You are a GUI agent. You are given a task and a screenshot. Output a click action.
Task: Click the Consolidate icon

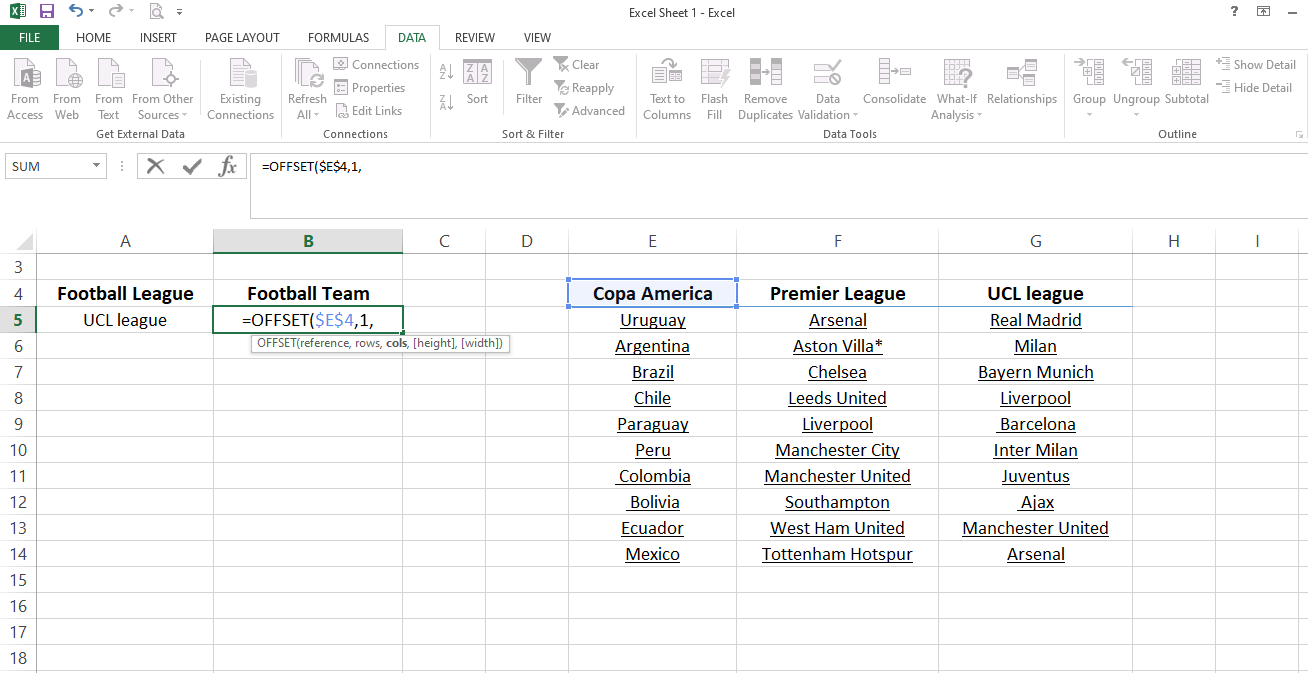coord(894,73)
